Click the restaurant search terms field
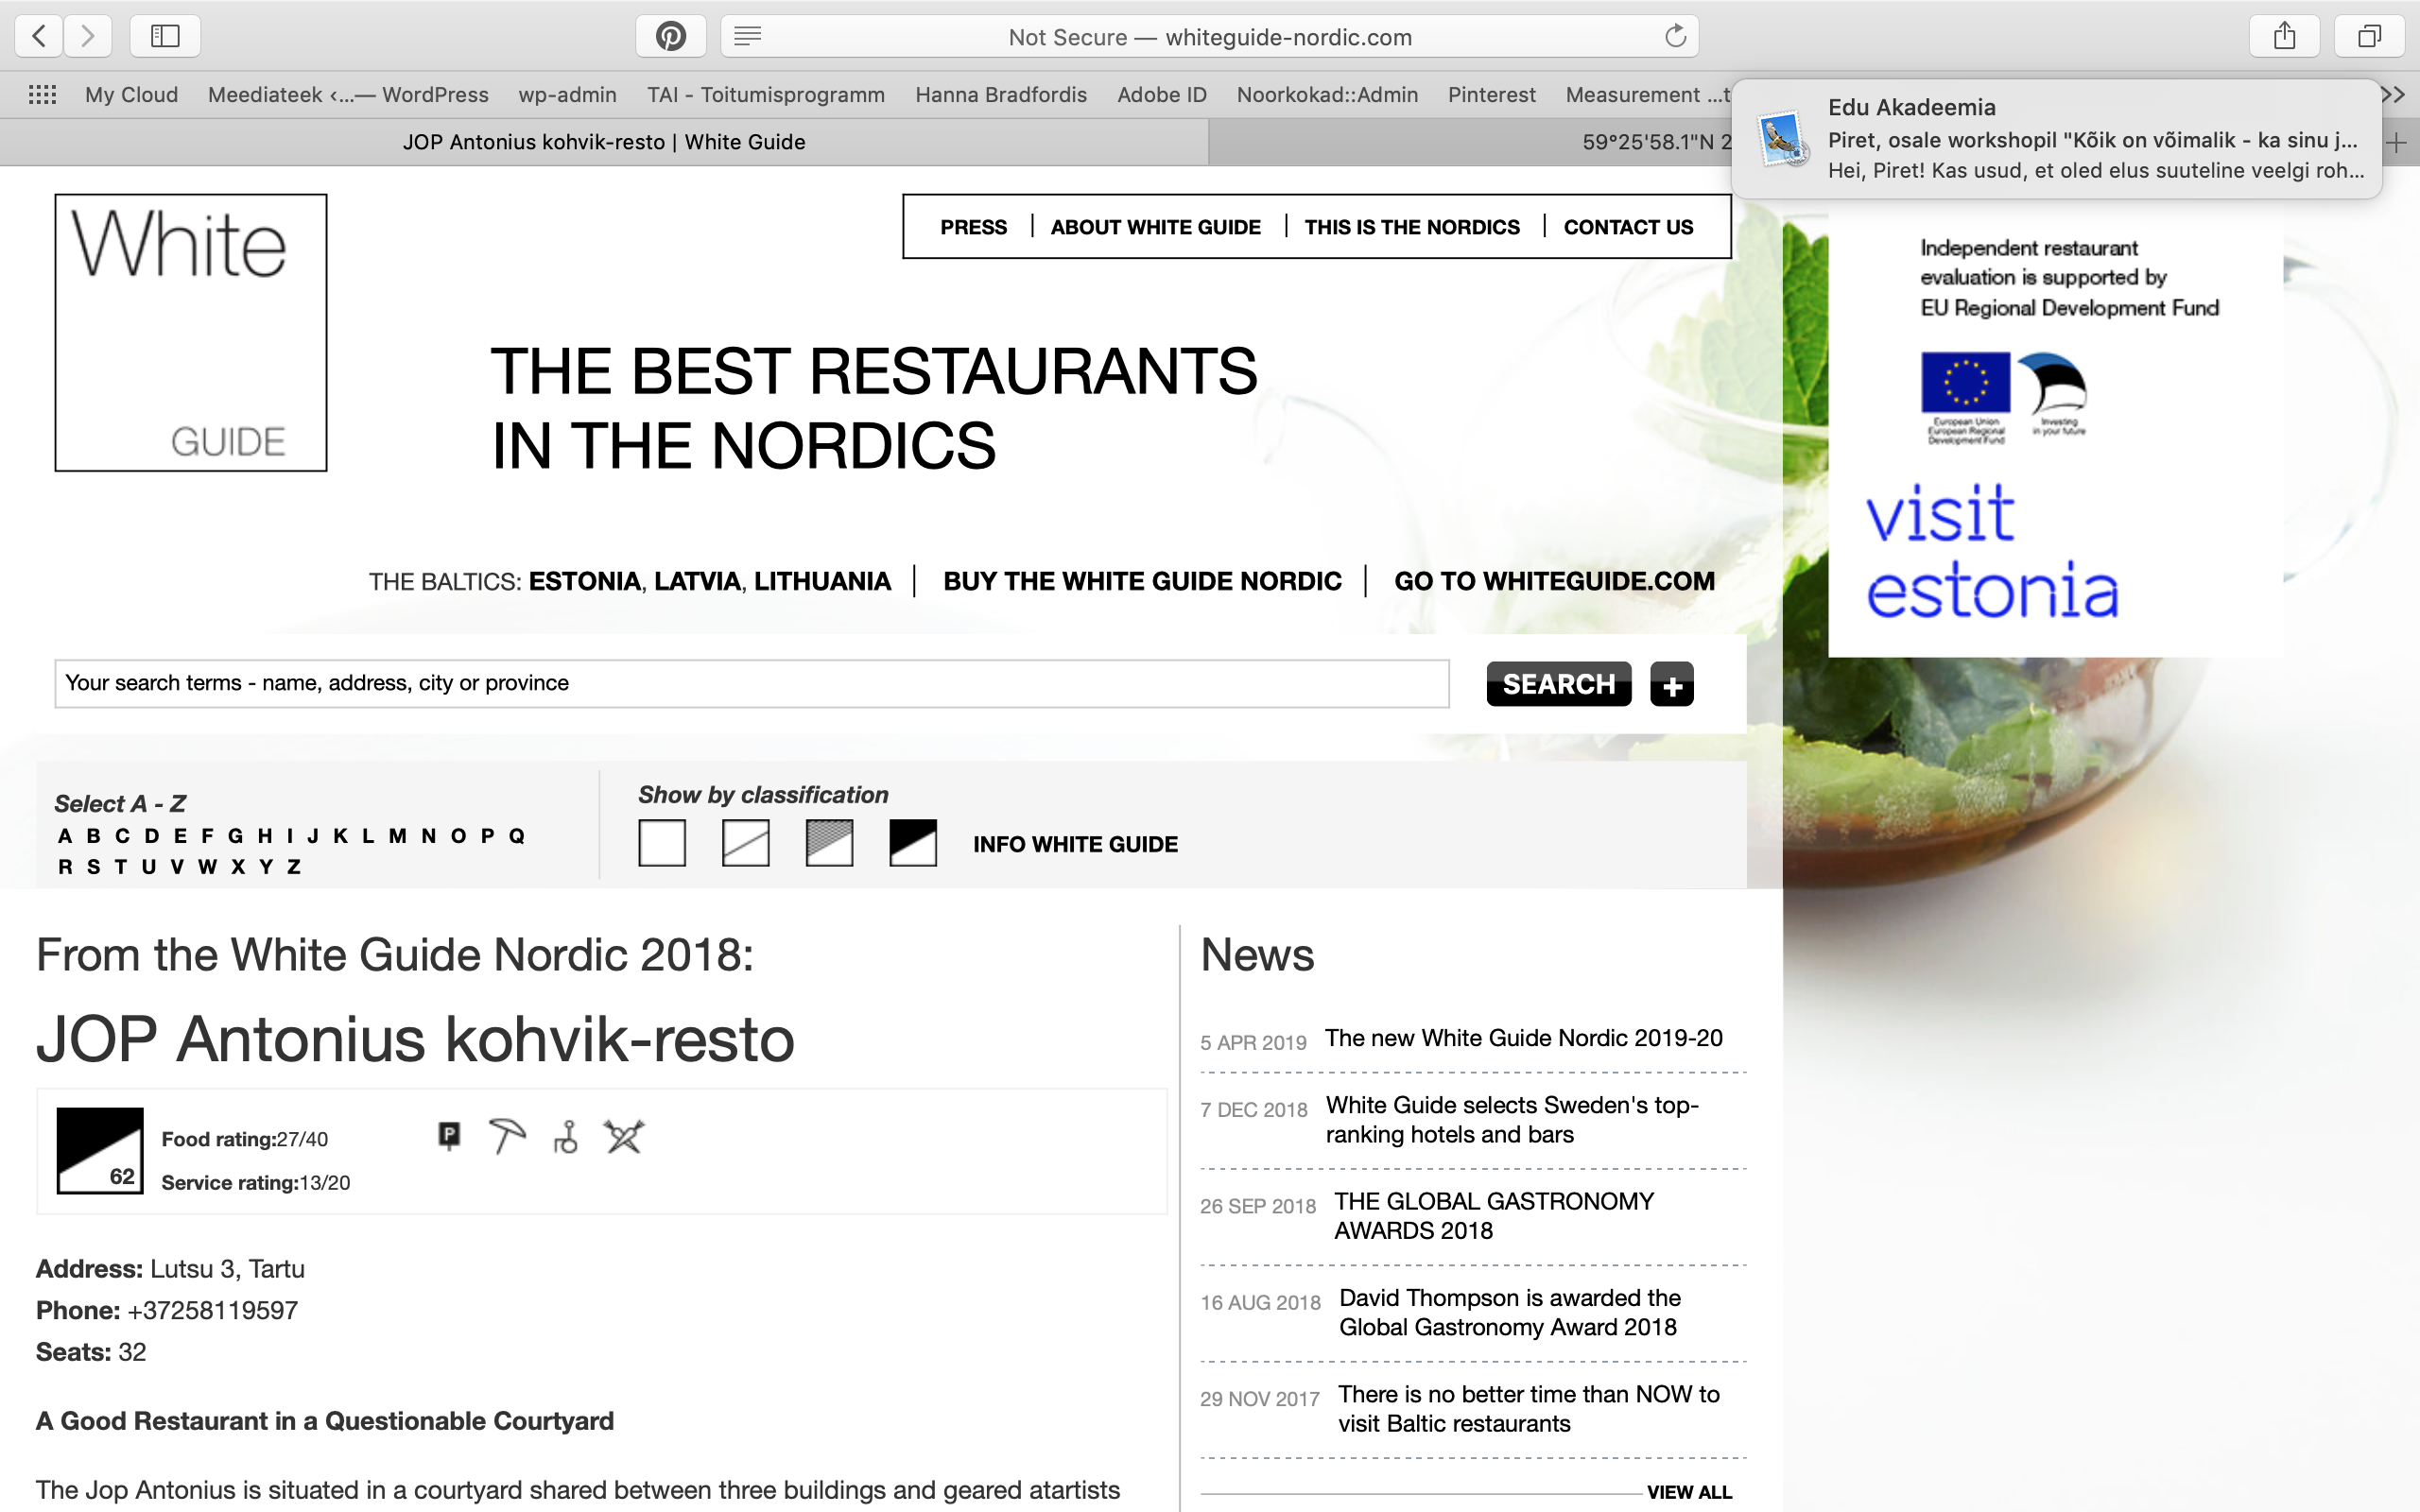The height and width of the screenshot is (1512, 2420). click(751, 683)
